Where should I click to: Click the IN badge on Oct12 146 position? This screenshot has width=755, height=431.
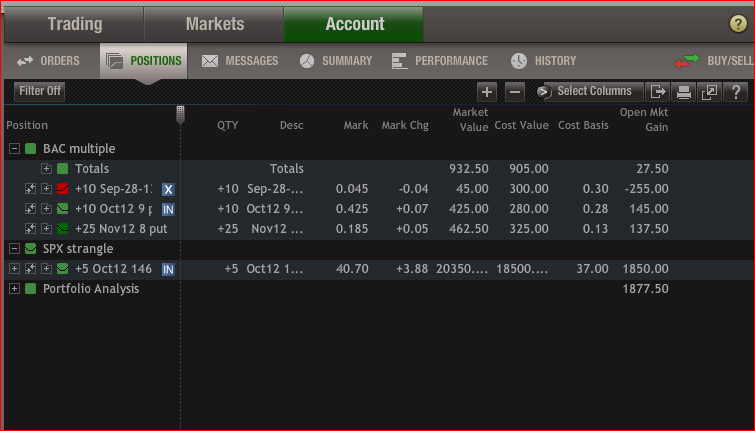tap(168, 269)
